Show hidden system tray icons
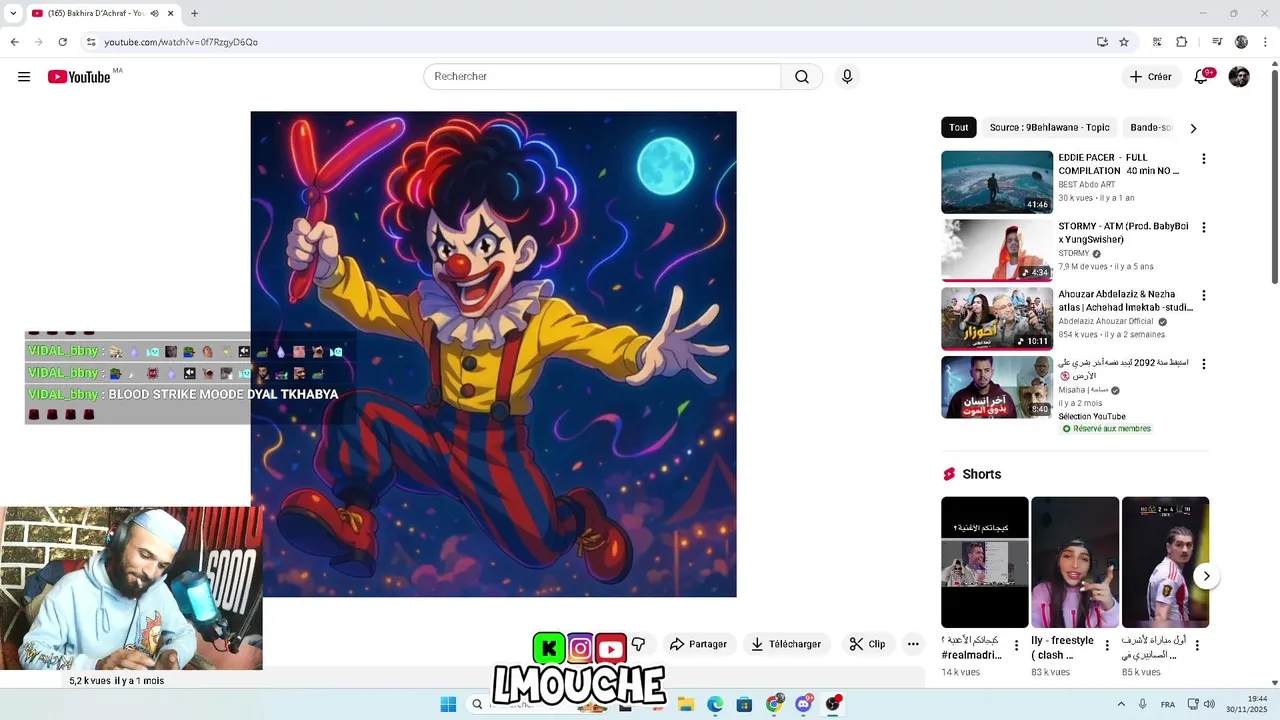 coord(1121,704)
